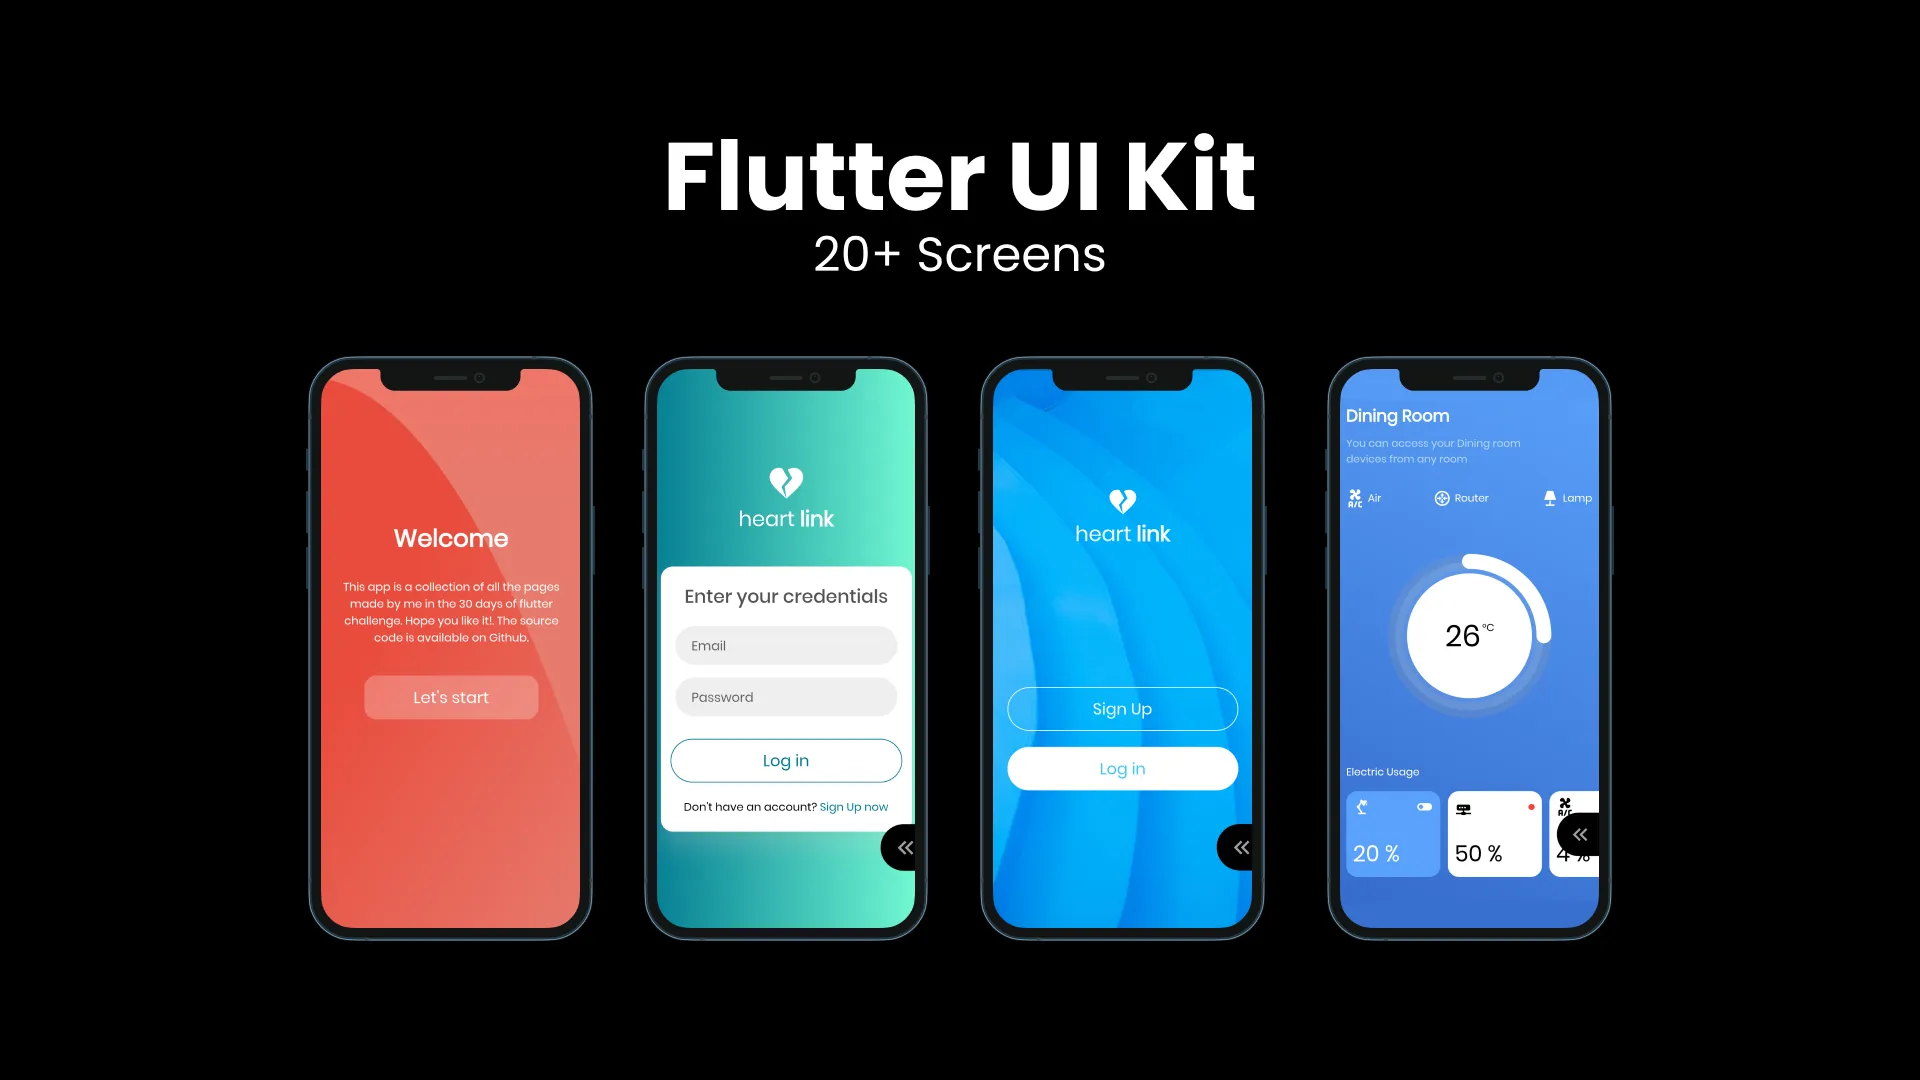Click the Let's start button
This screenshot has width=1920, height=1080.
tap(450, 696)
